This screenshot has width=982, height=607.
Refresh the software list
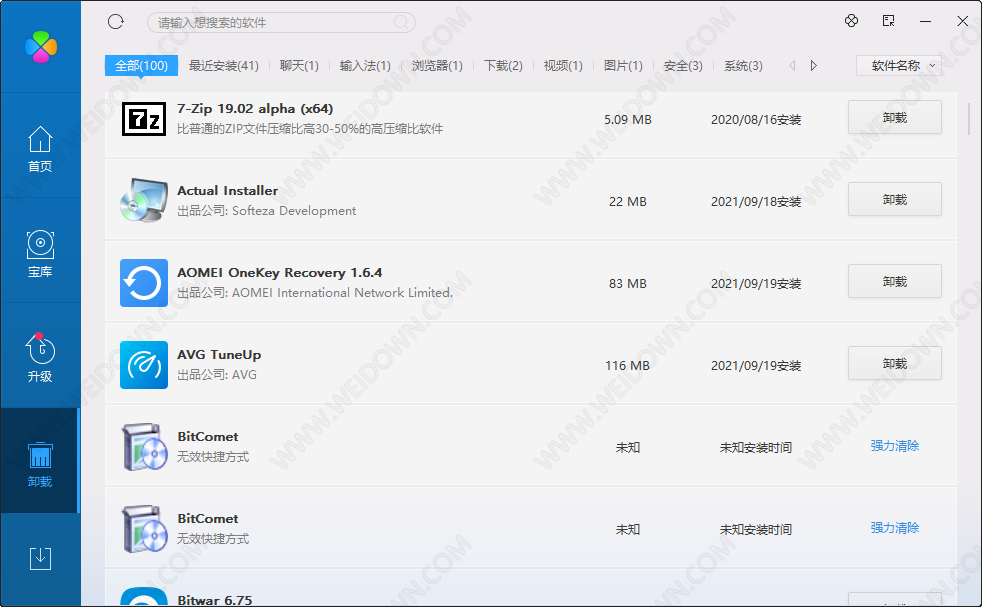[x=116, y=22]
